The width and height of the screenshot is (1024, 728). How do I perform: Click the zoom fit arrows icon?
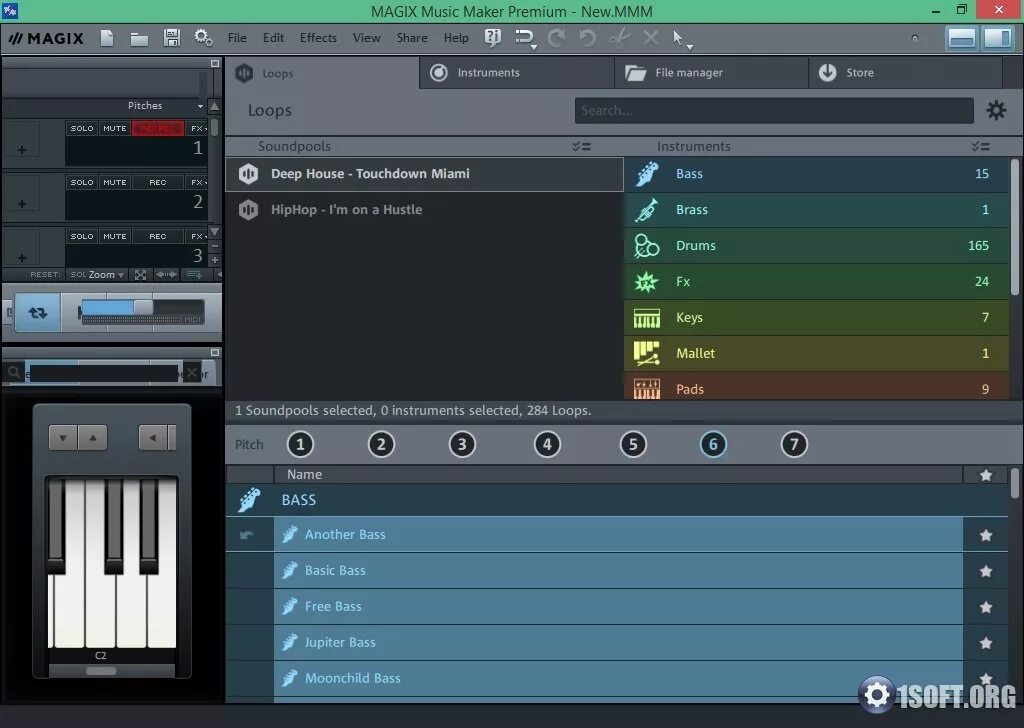tap(140, 275)
